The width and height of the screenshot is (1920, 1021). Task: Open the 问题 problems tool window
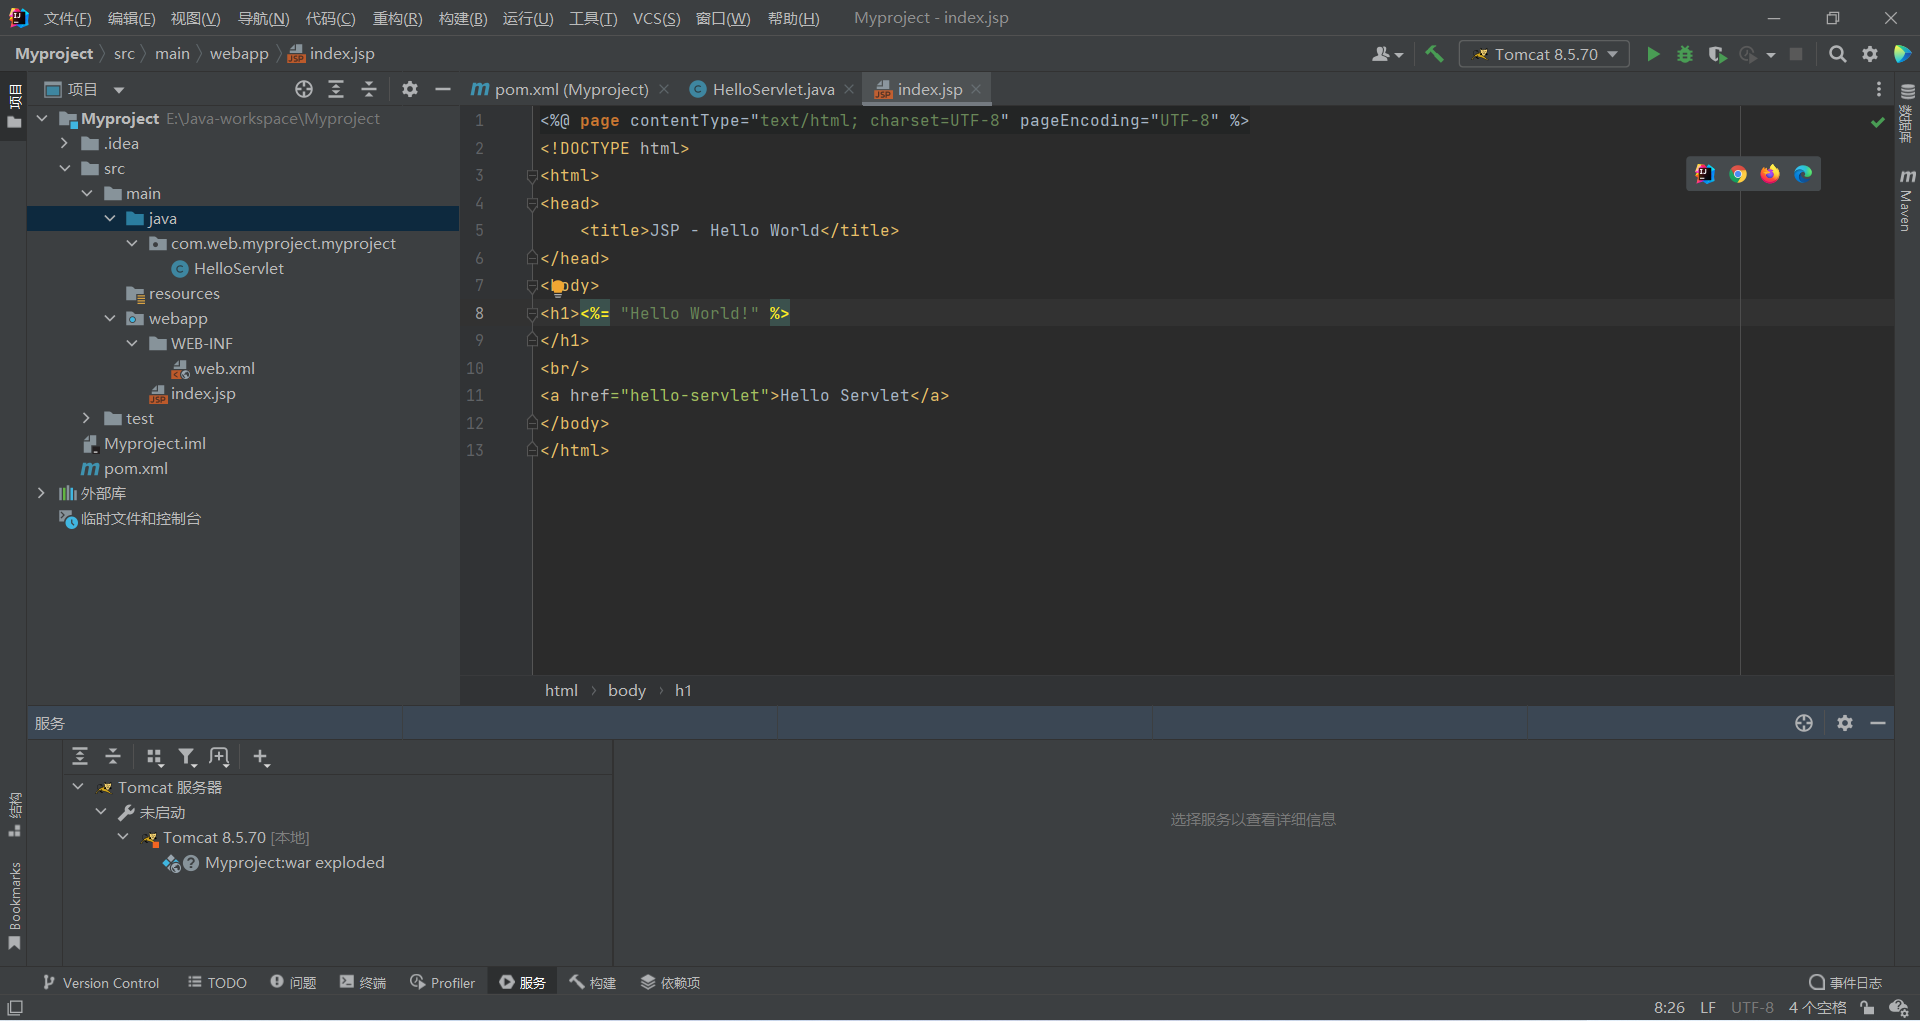point(293,983)
